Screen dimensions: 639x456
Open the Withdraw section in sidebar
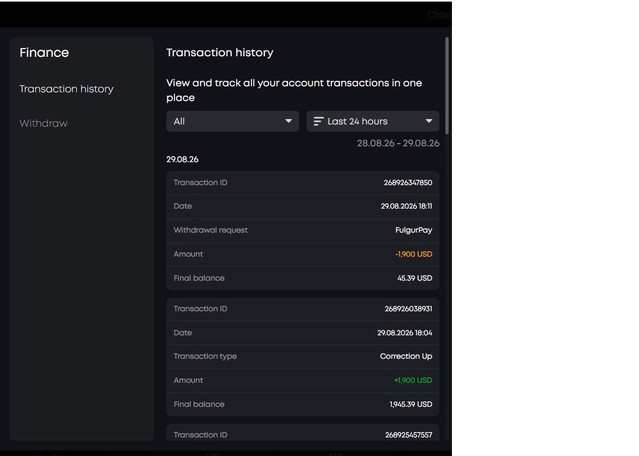click(x=44, y=123)
